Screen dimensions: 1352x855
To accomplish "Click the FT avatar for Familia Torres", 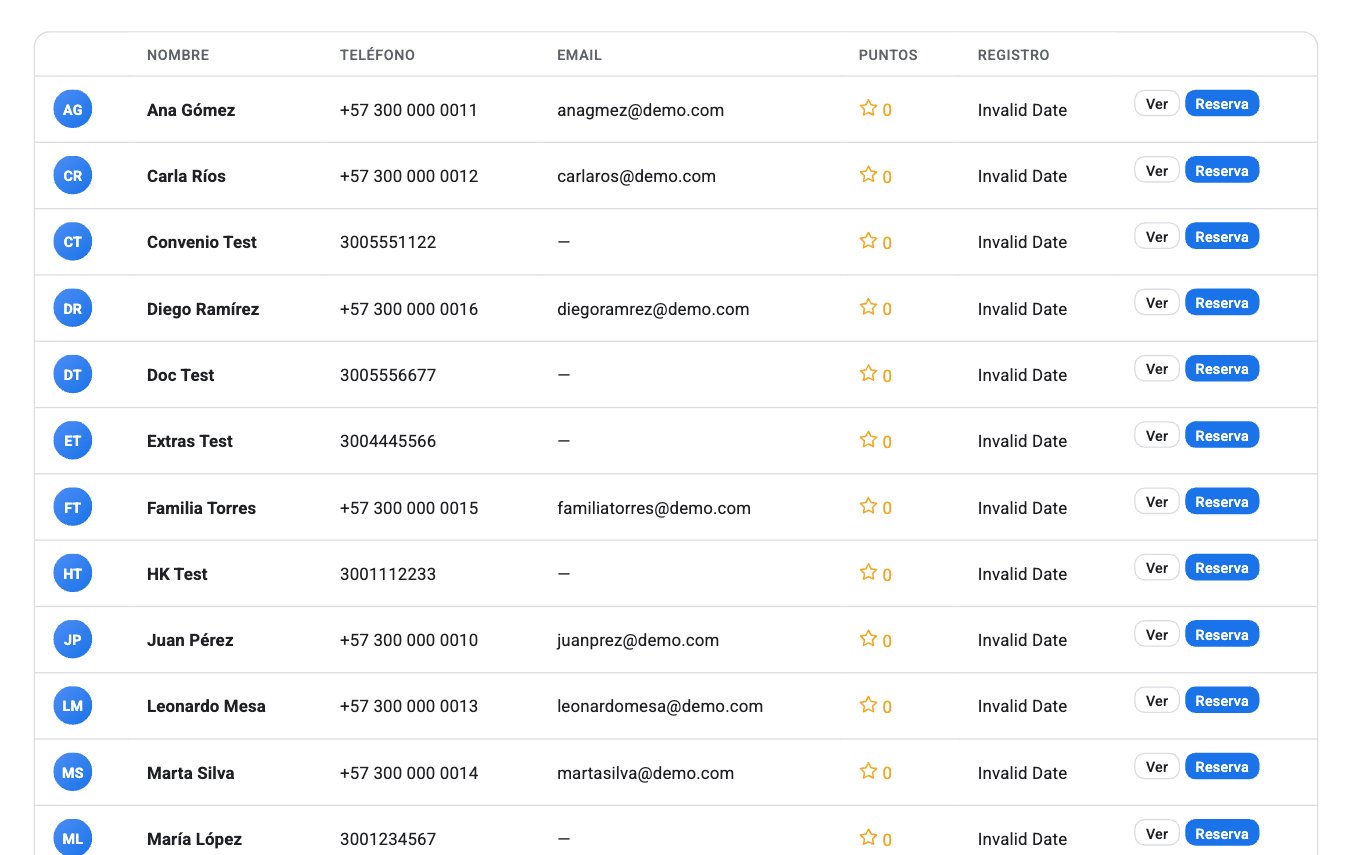I will (x=73, y=508).
